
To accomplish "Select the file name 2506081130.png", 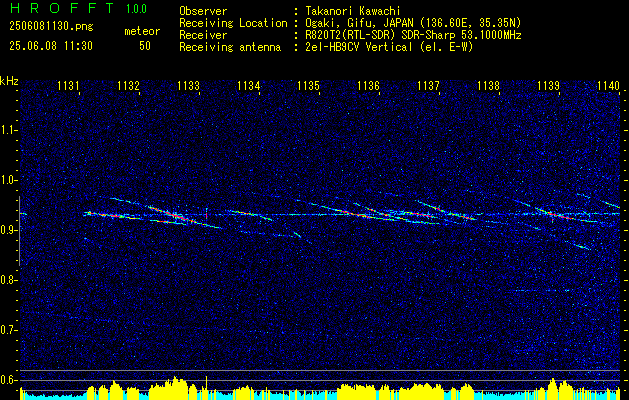I will pos(51,27).
